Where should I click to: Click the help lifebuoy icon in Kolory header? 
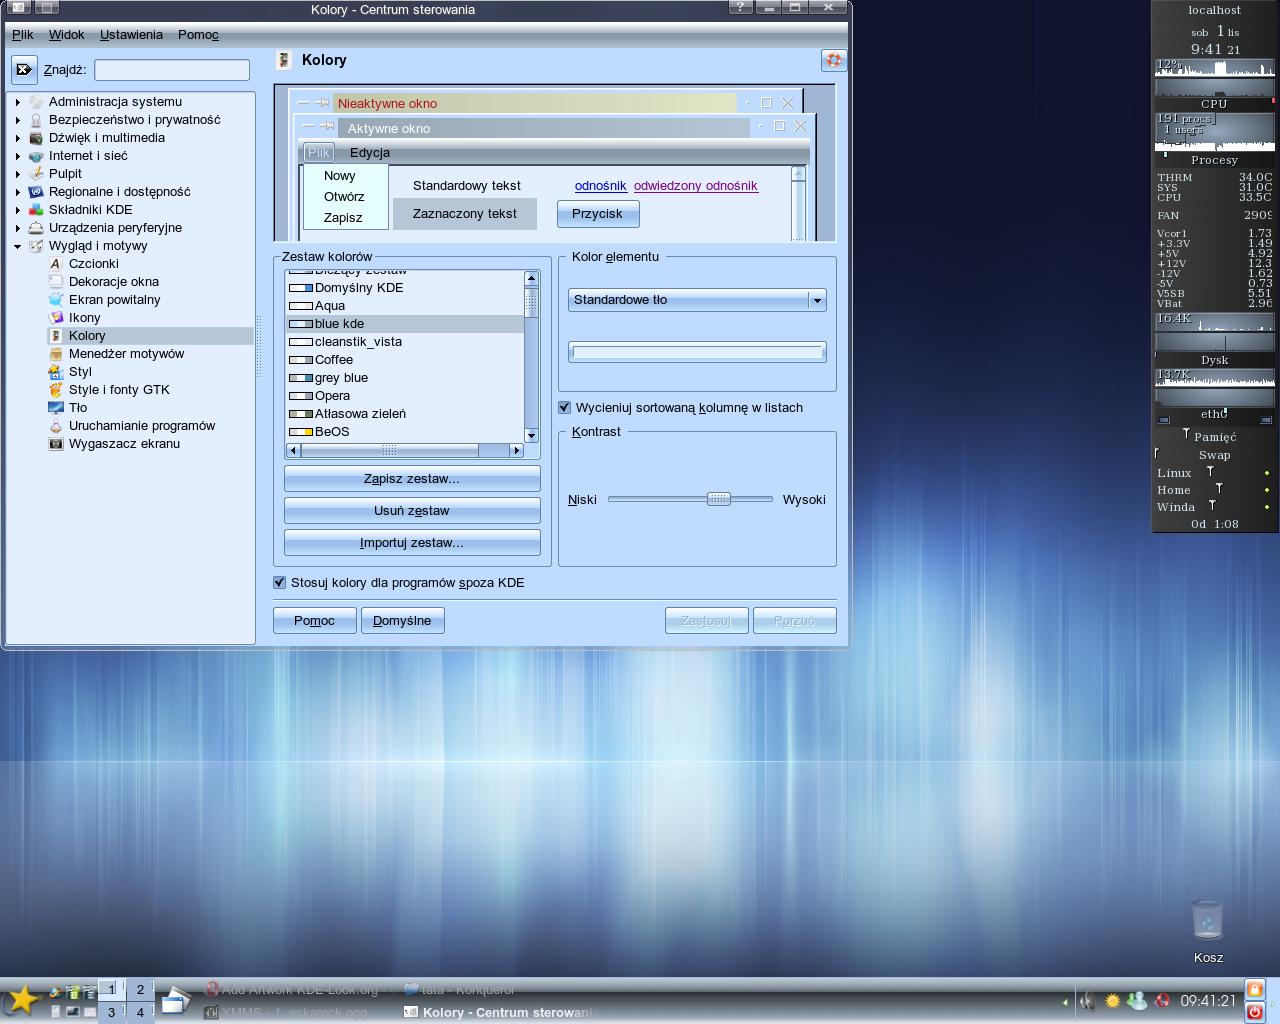click(833, 60)
